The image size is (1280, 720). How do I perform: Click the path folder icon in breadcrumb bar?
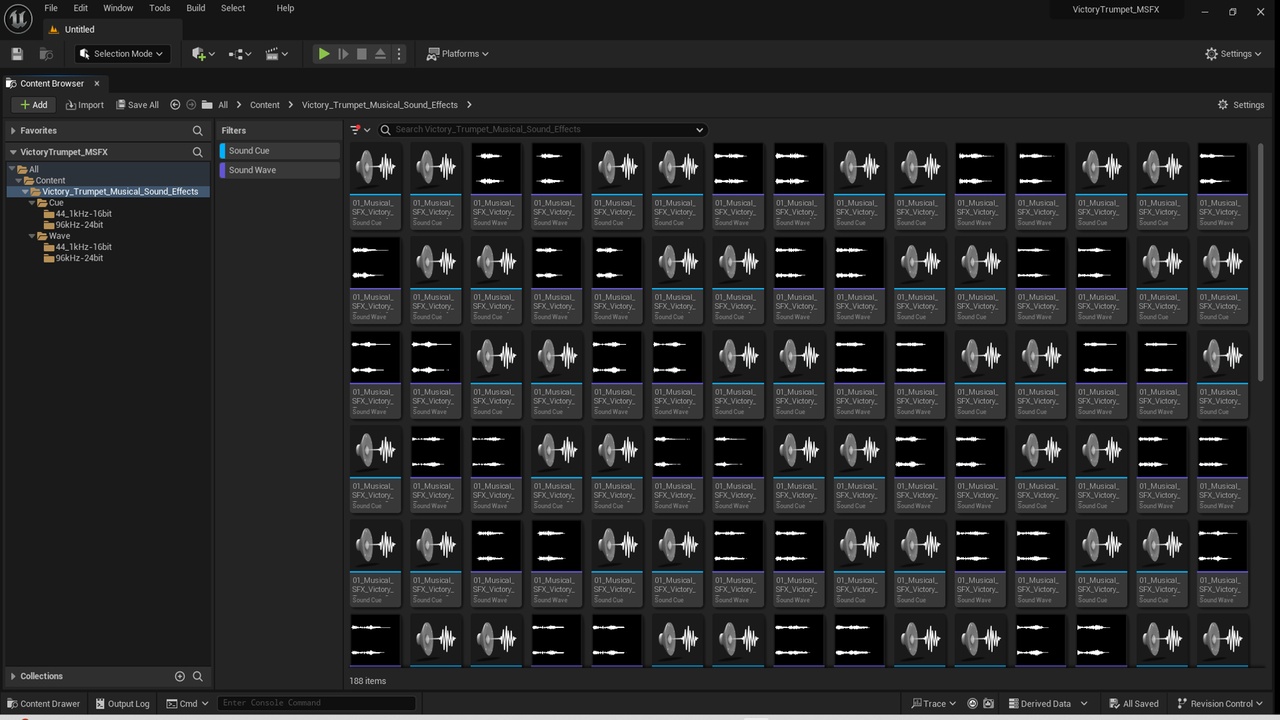coord(207,105)
